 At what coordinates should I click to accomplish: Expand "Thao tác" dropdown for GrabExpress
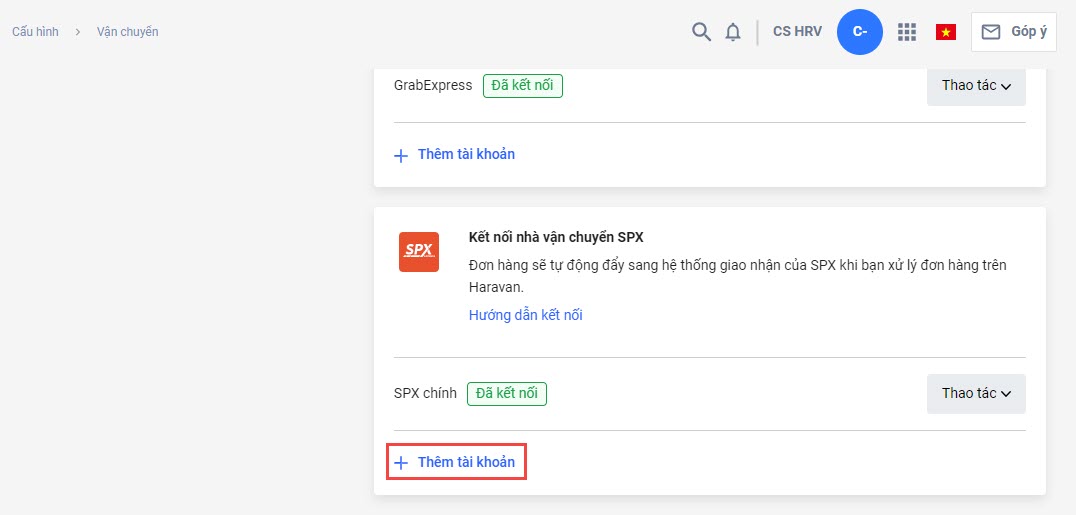click(976, 86)
